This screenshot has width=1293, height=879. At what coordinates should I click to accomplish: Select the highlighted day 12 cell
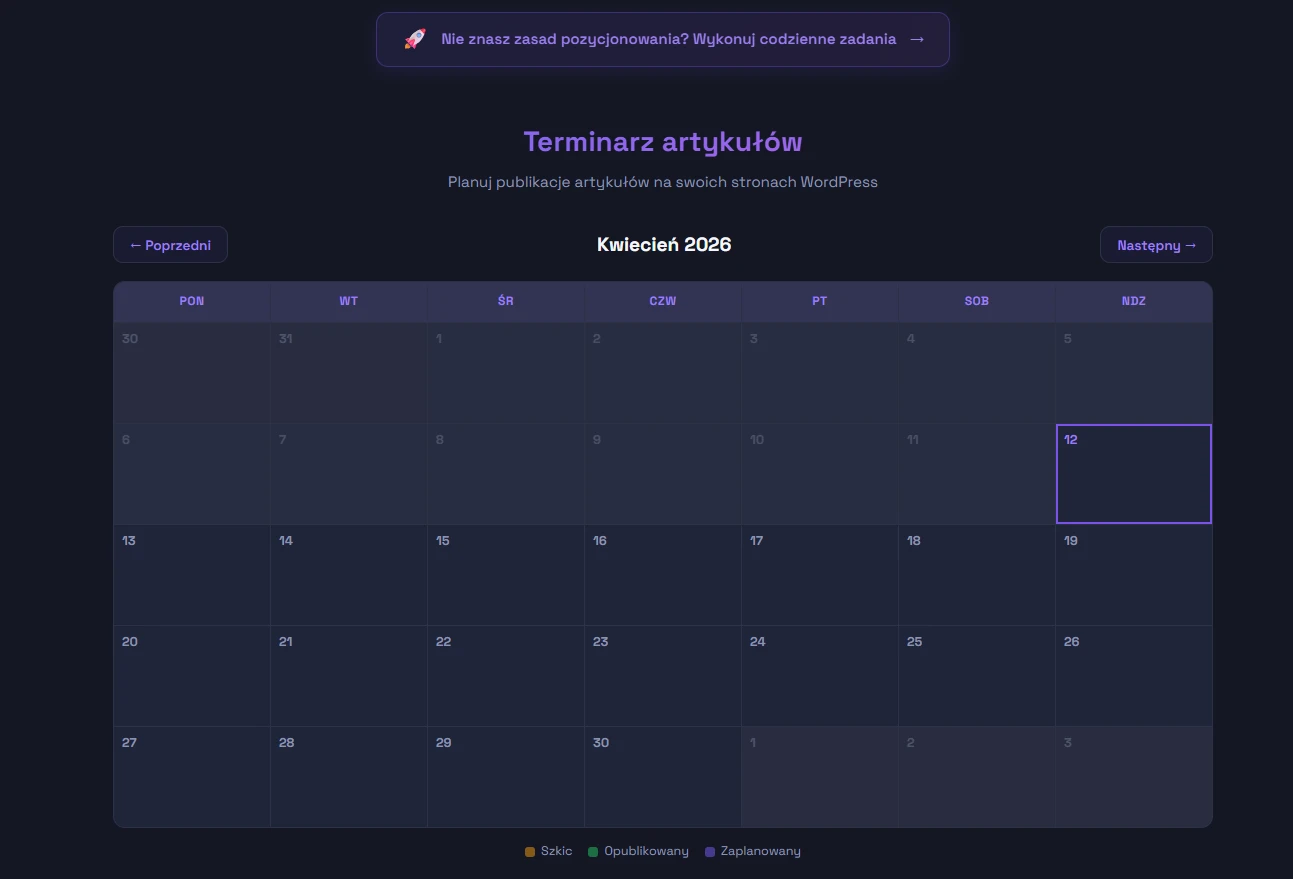pyautogui.click(x=1133, y=474)
